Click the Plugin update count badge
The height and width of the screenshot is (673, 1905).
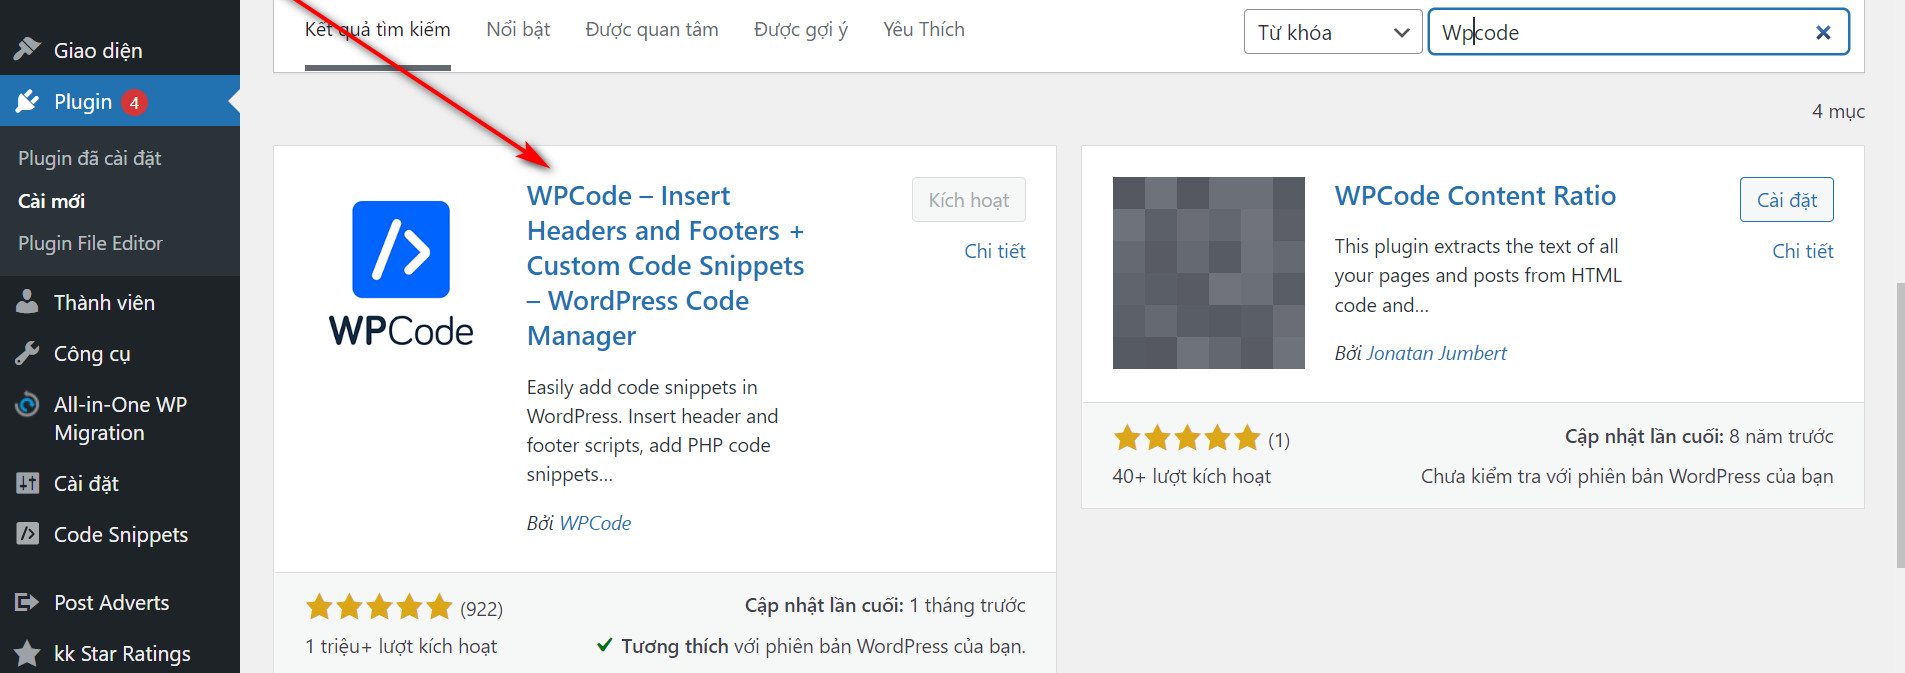coord(134,102)
